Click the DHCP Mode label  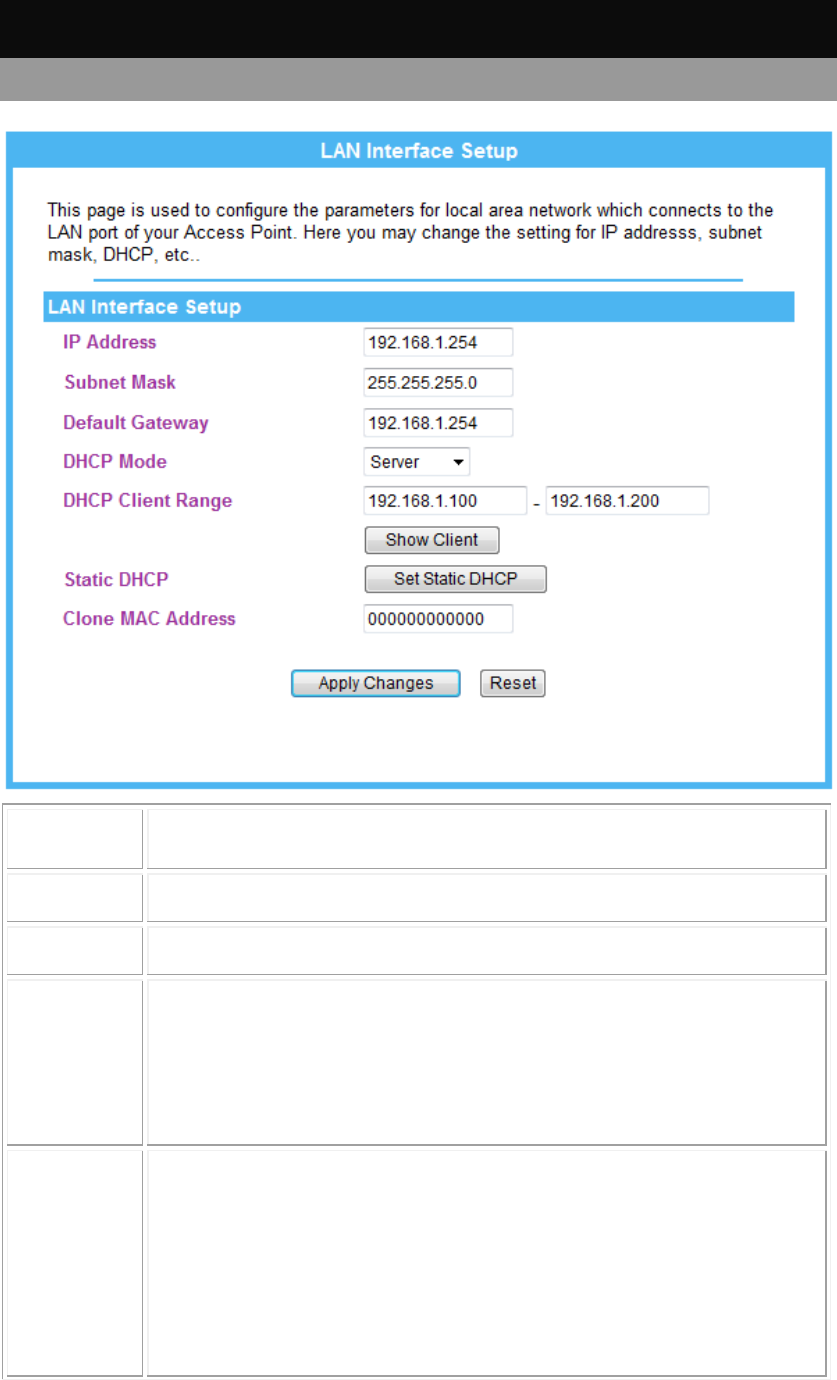(x=115, y=462)
